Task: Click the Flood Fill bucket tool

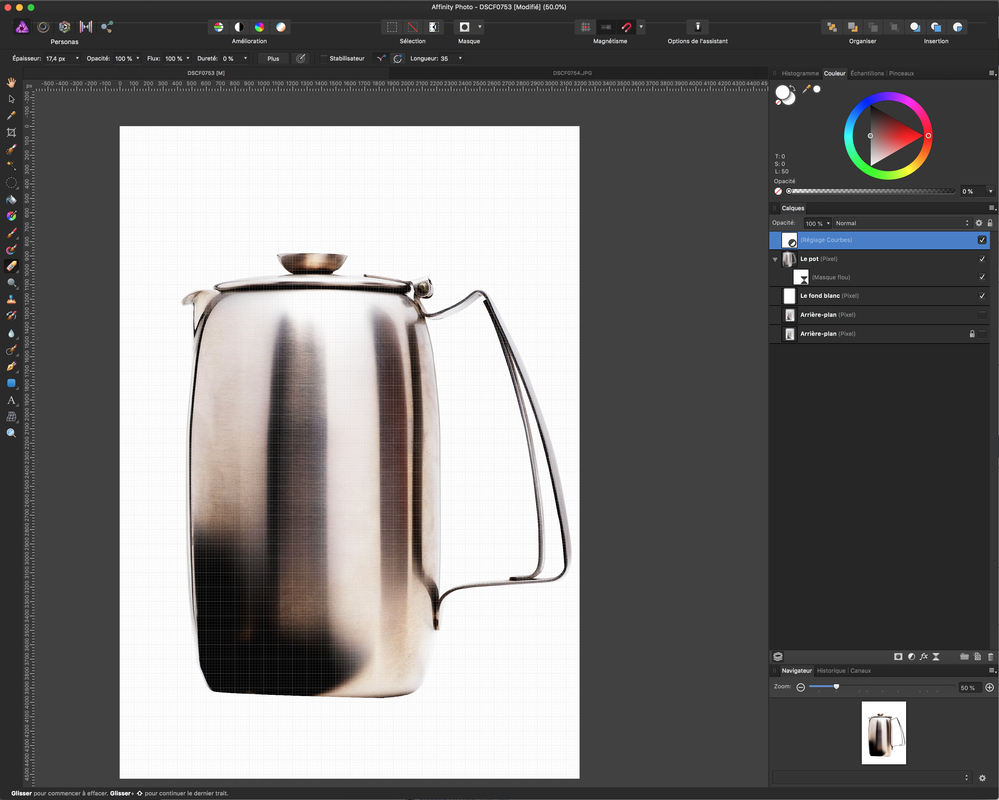Action: 11,199
